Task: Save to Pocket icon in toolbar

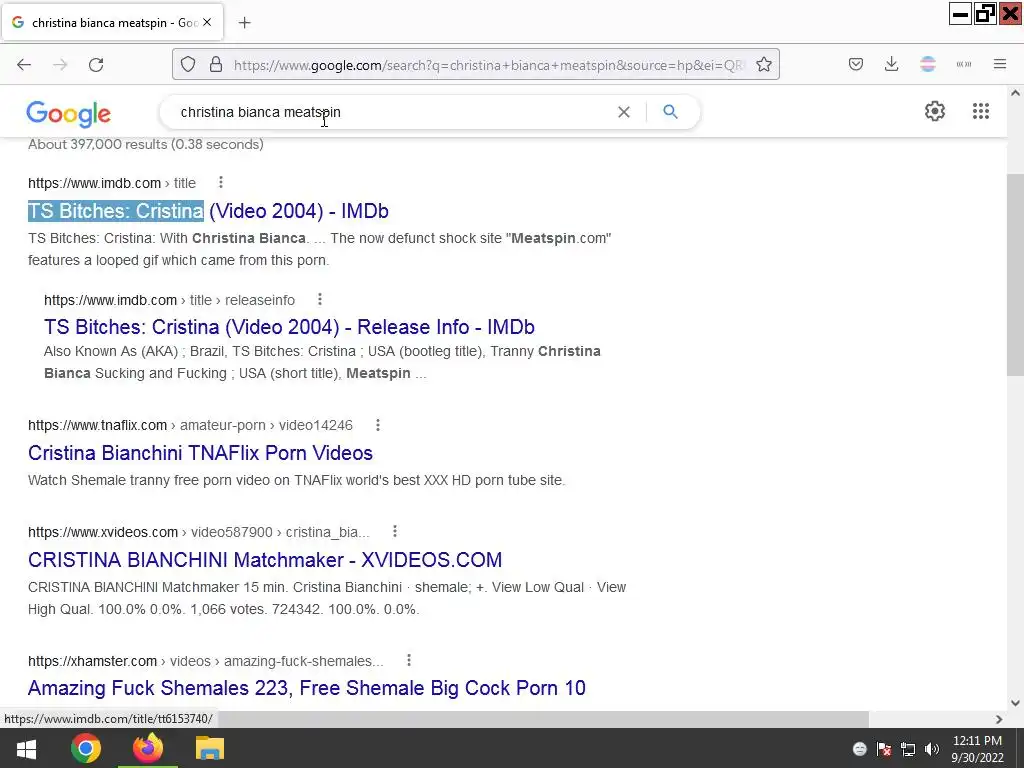Action: pyautogui.click(x=856, y=64)
